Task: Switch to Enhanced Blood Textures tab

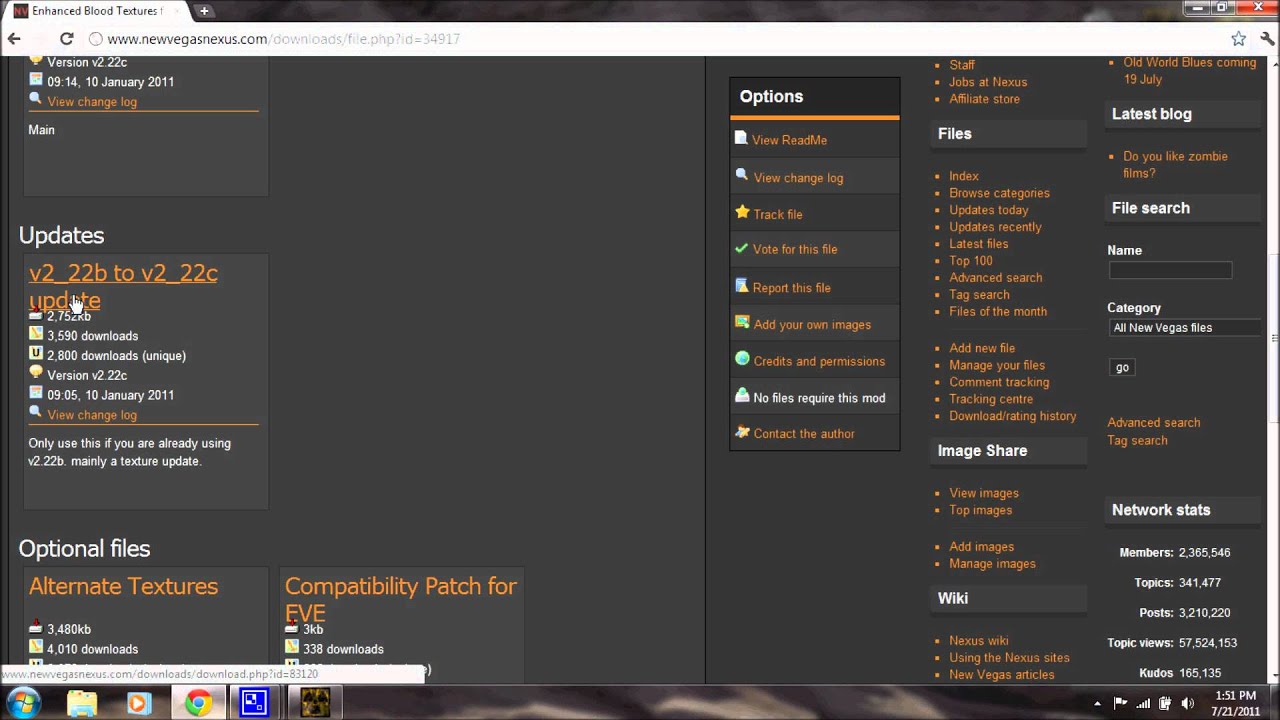Action: [x=90, y=11]
